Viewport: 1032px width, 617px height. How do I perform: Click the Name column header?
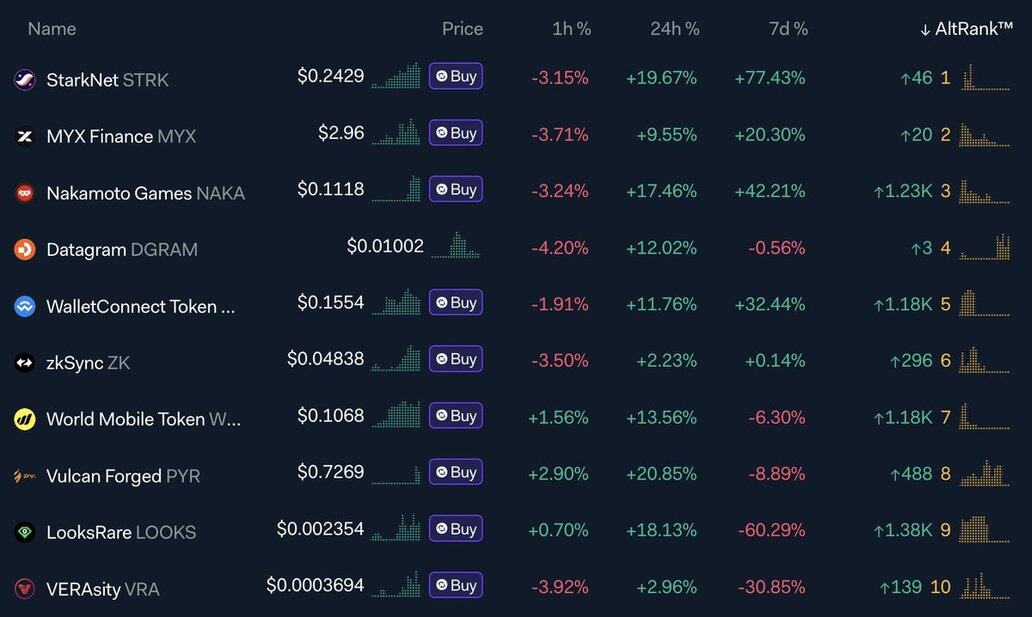coord(52,29)
